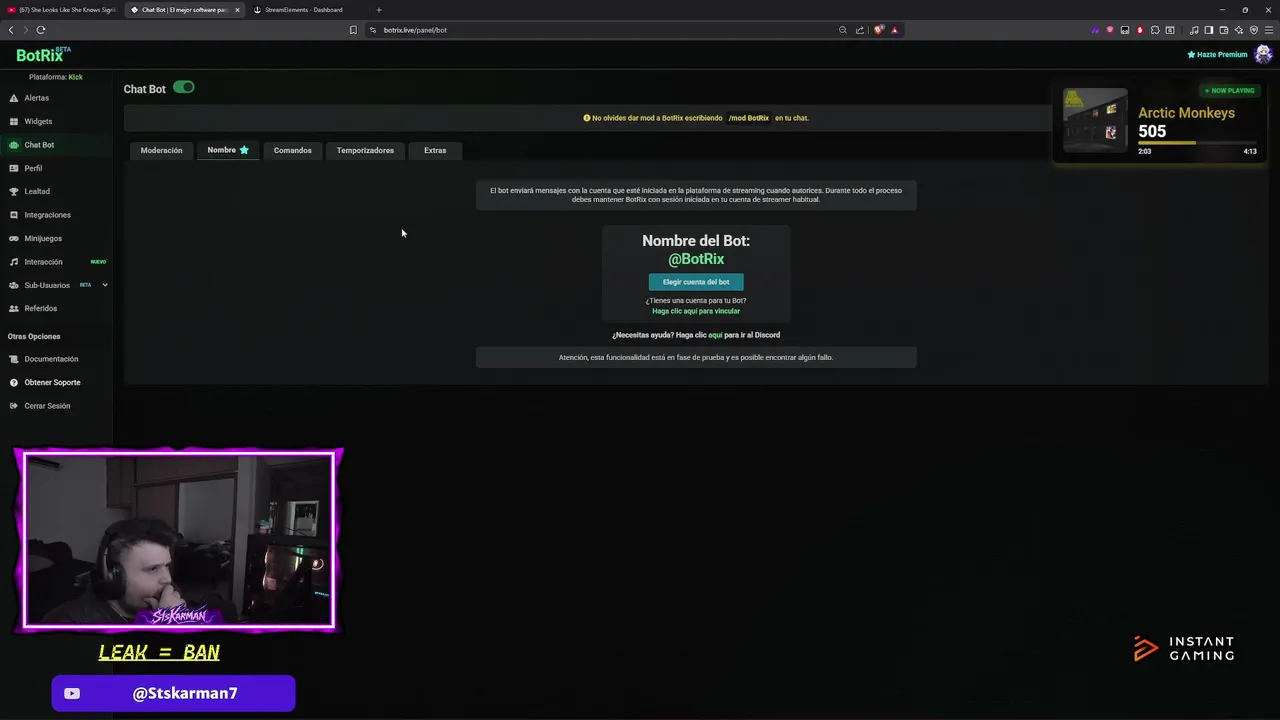
Task: Click the star icon on Nombre tab
Action: 244,150
